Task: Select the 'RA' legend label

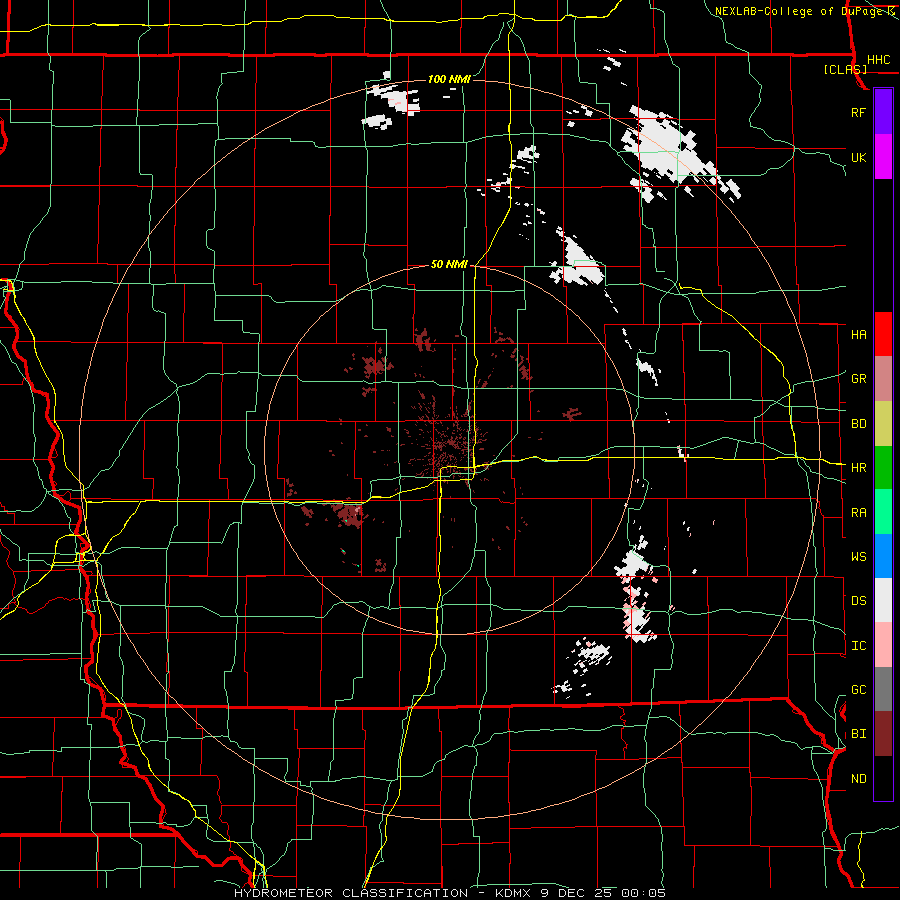Action: [858, 513]
